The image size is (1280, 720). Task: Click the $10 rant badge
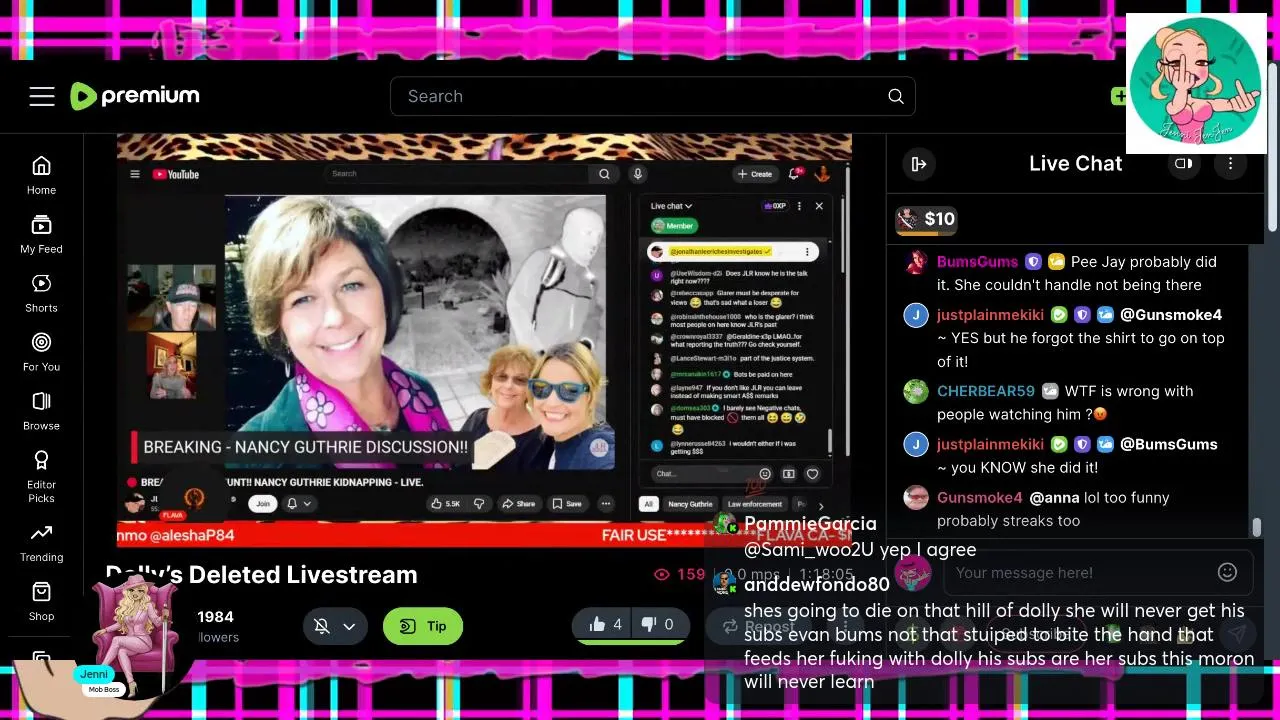coord(927,220)
